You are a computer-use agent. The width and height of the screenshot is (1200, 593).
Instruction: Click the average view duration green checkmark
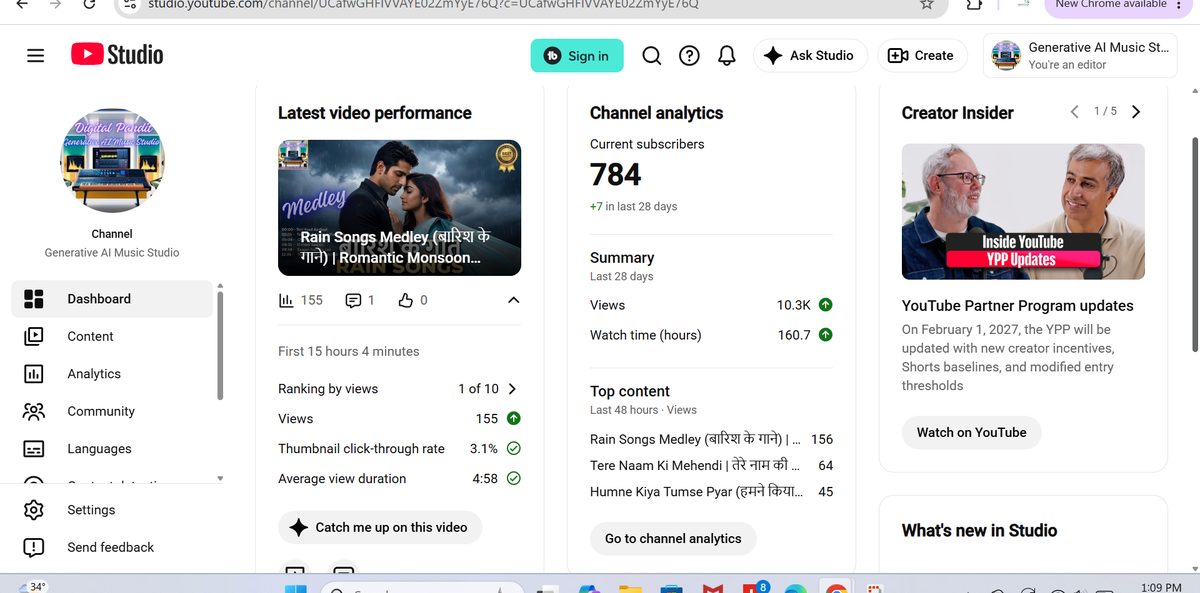[513, 479]
